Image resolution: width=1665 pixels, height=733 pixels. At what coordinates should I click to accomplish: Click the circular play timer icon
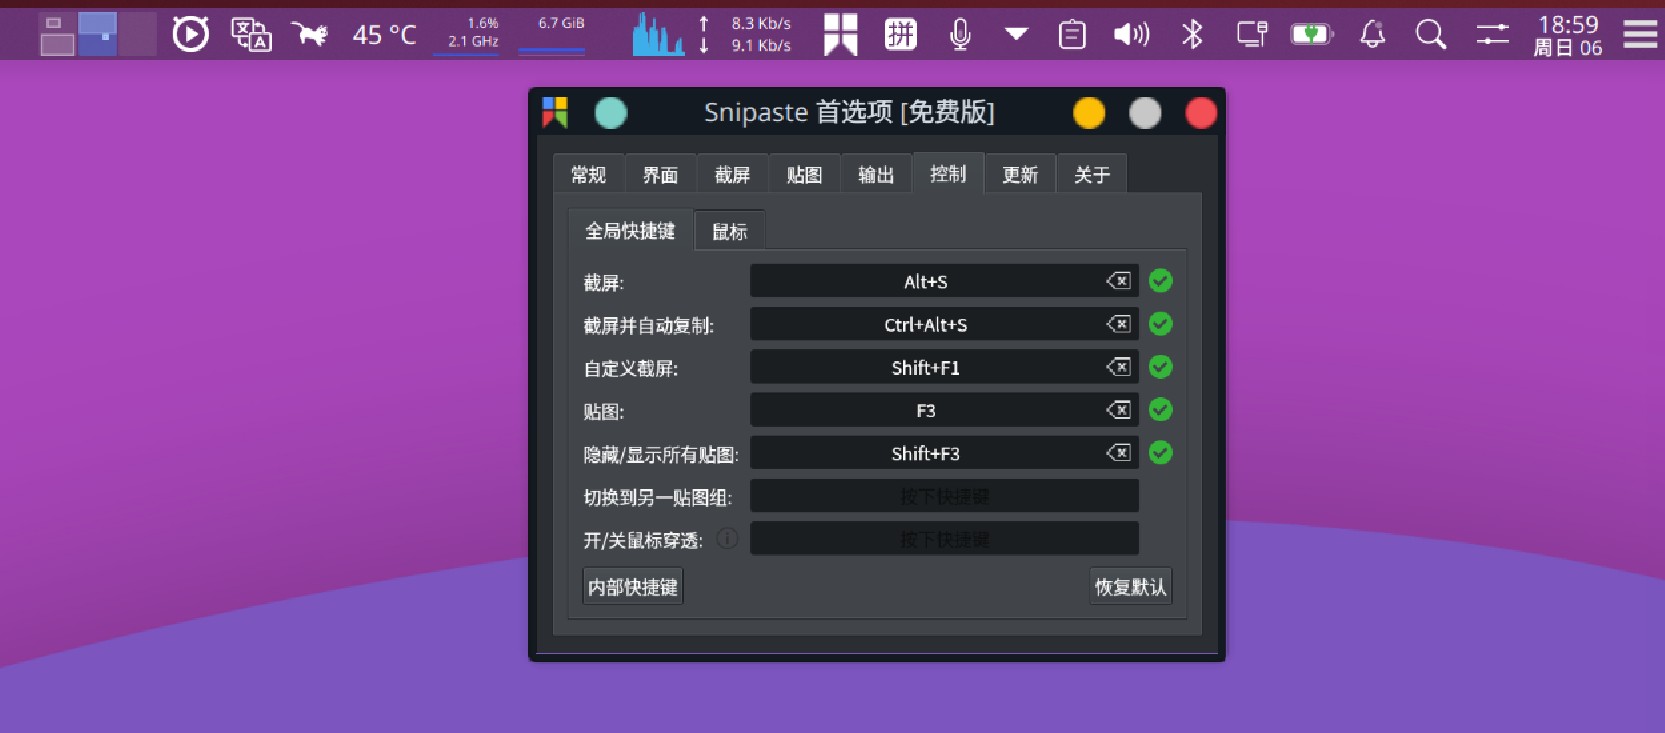(190, 35)
